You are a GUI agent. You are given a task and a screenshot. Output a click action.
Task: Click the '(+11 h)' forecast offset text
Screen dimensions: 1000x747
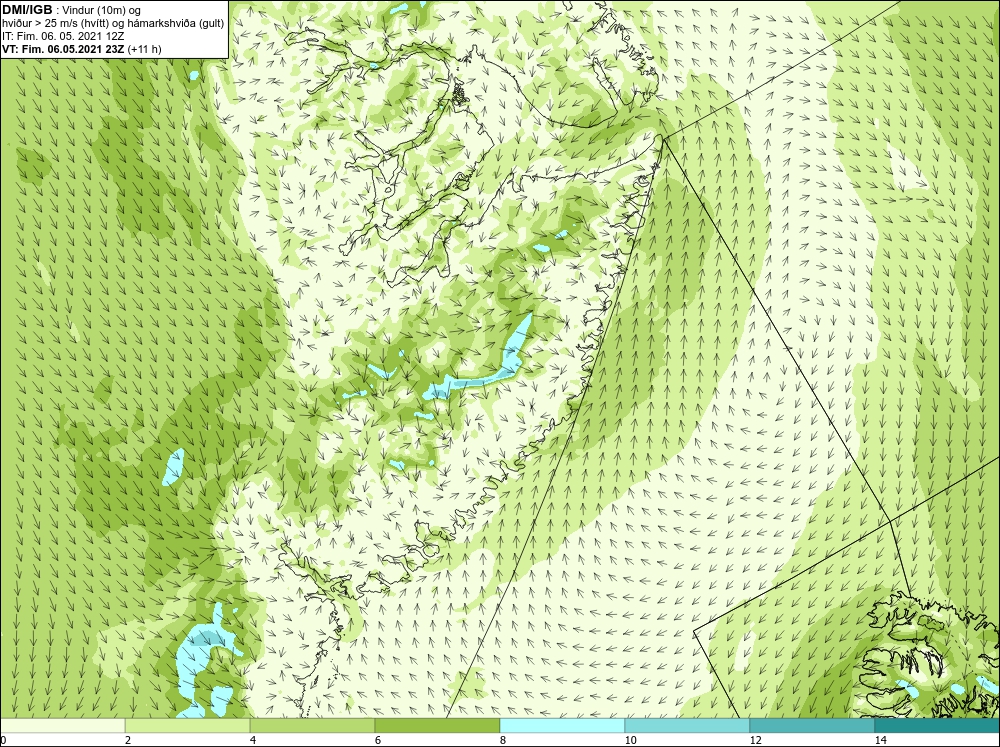pos(145,49)
